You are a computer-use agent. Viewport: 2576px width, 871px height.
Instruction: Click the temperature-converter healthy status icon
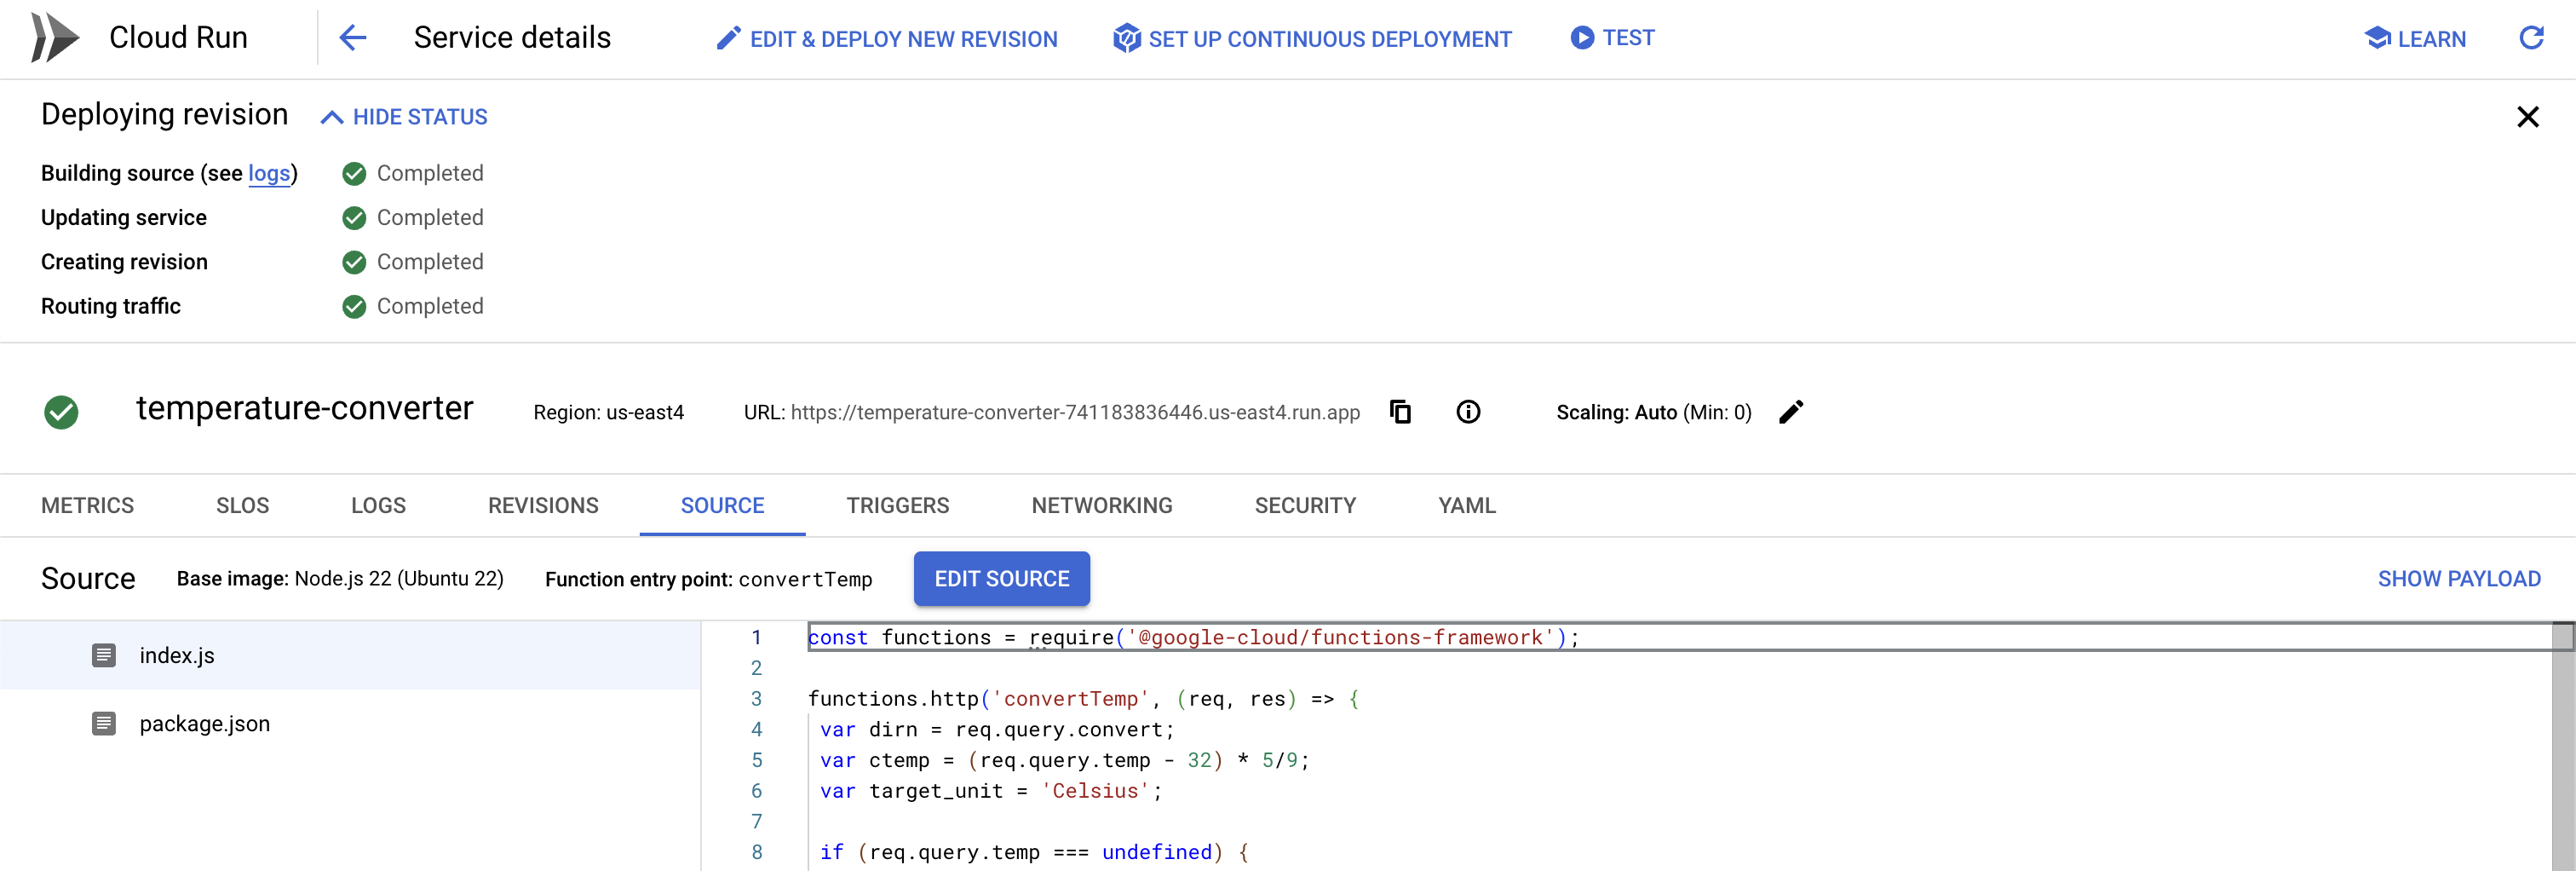click(61, 412)
